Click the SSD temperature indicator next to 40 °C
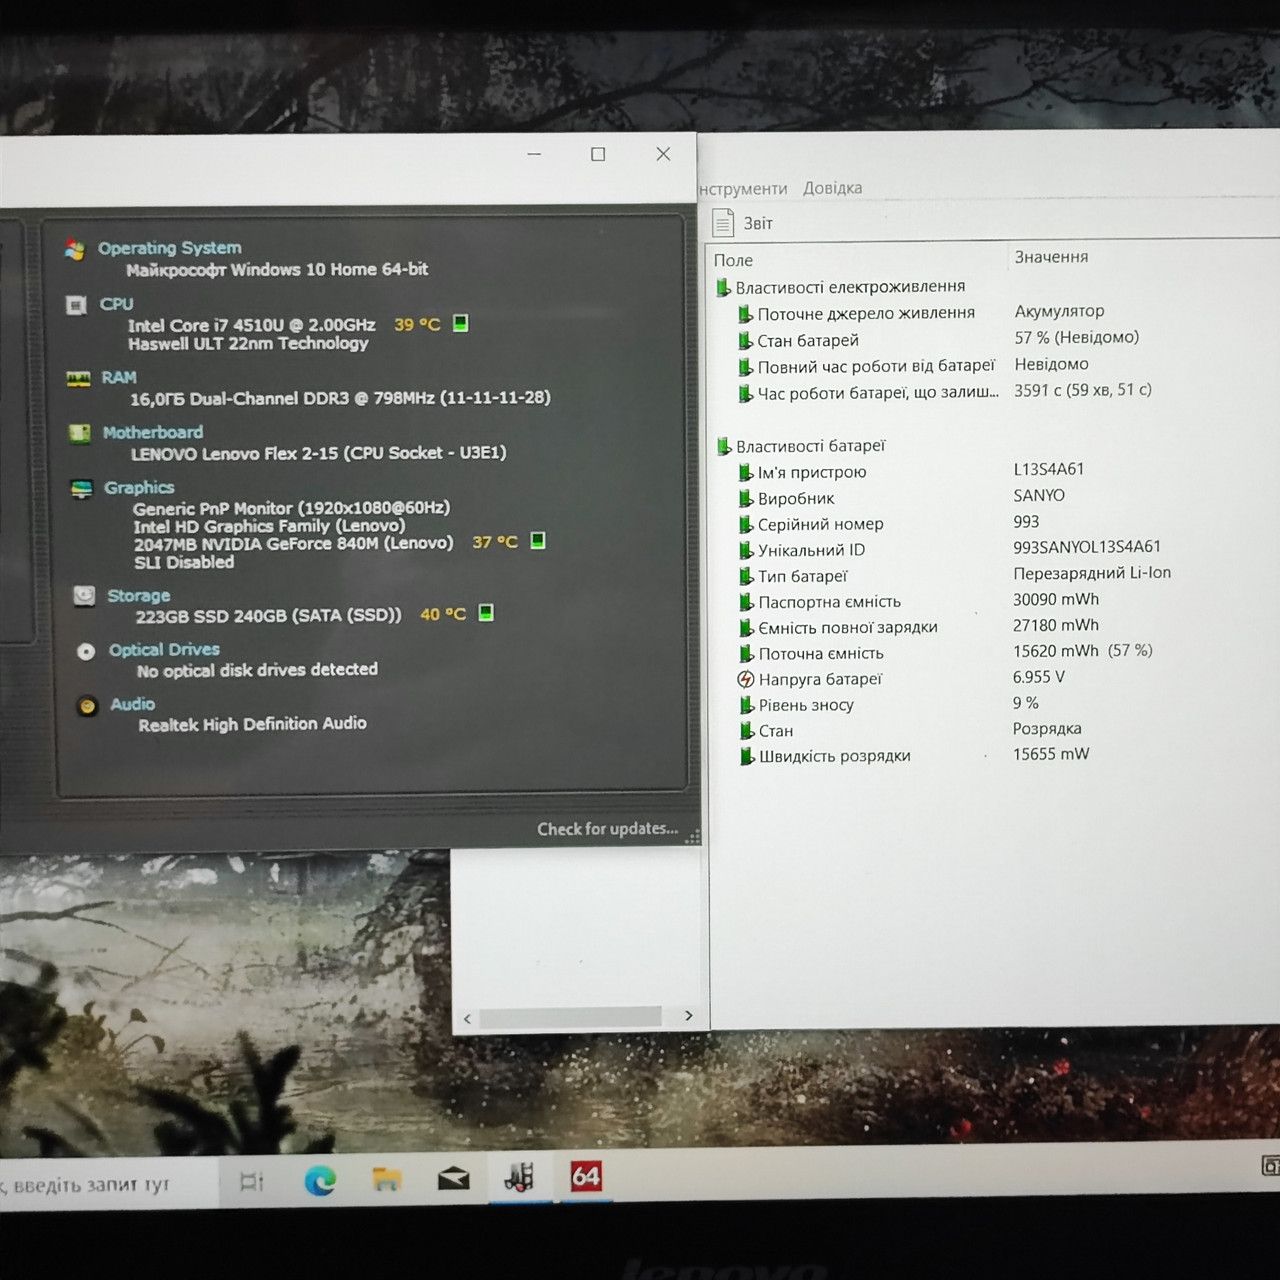This screenshot has height=1280, width=1280. pos(486,613)
